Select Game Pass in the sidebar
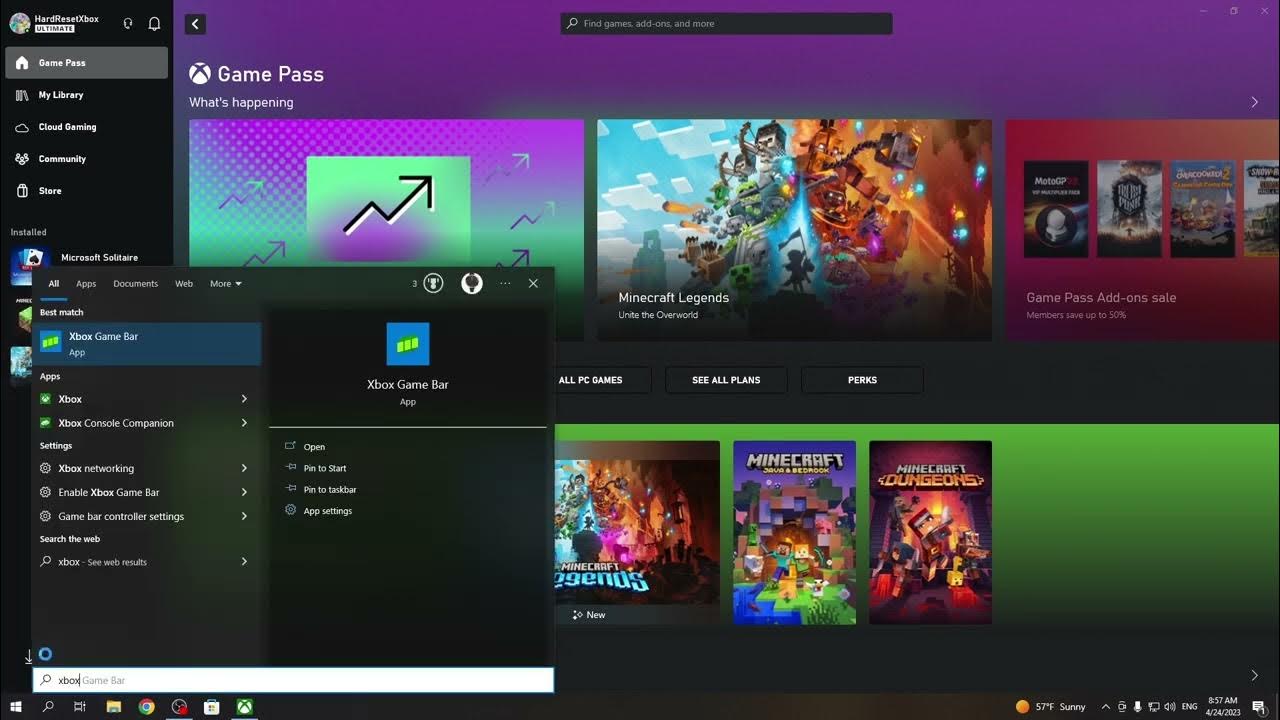The width and height of the screenshot is (1280, 720). coord(86,62)
